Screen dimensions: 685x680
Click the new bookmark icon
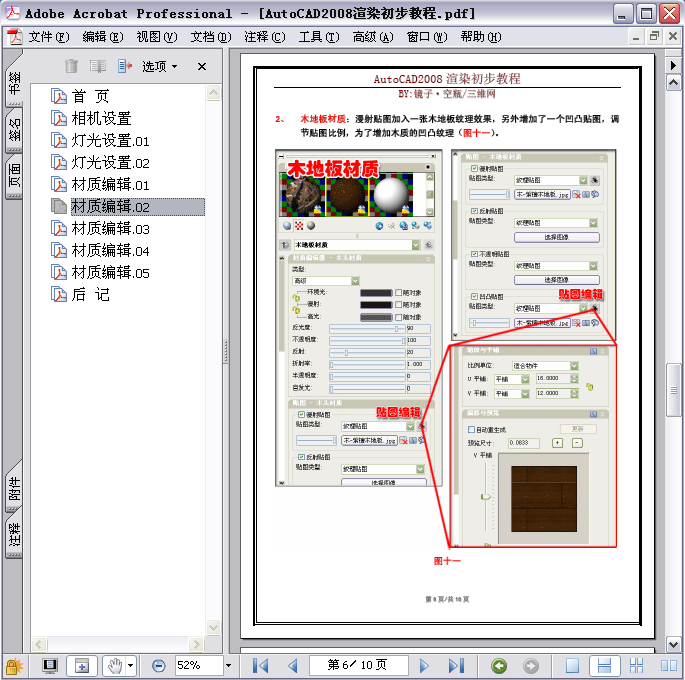tap(98, 66)
